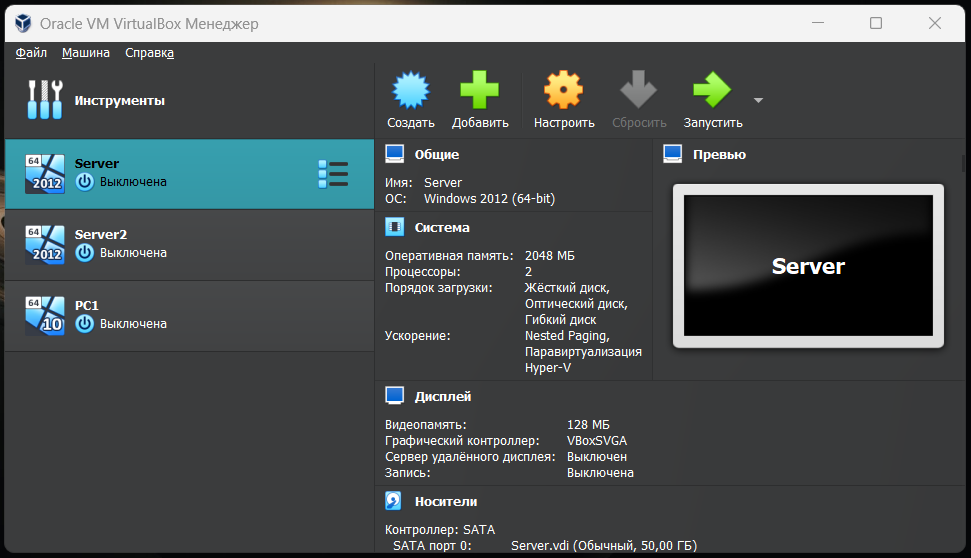Select the Server virtual machine entry
Viewport: 971px width, 558px height.
(189, 174)
